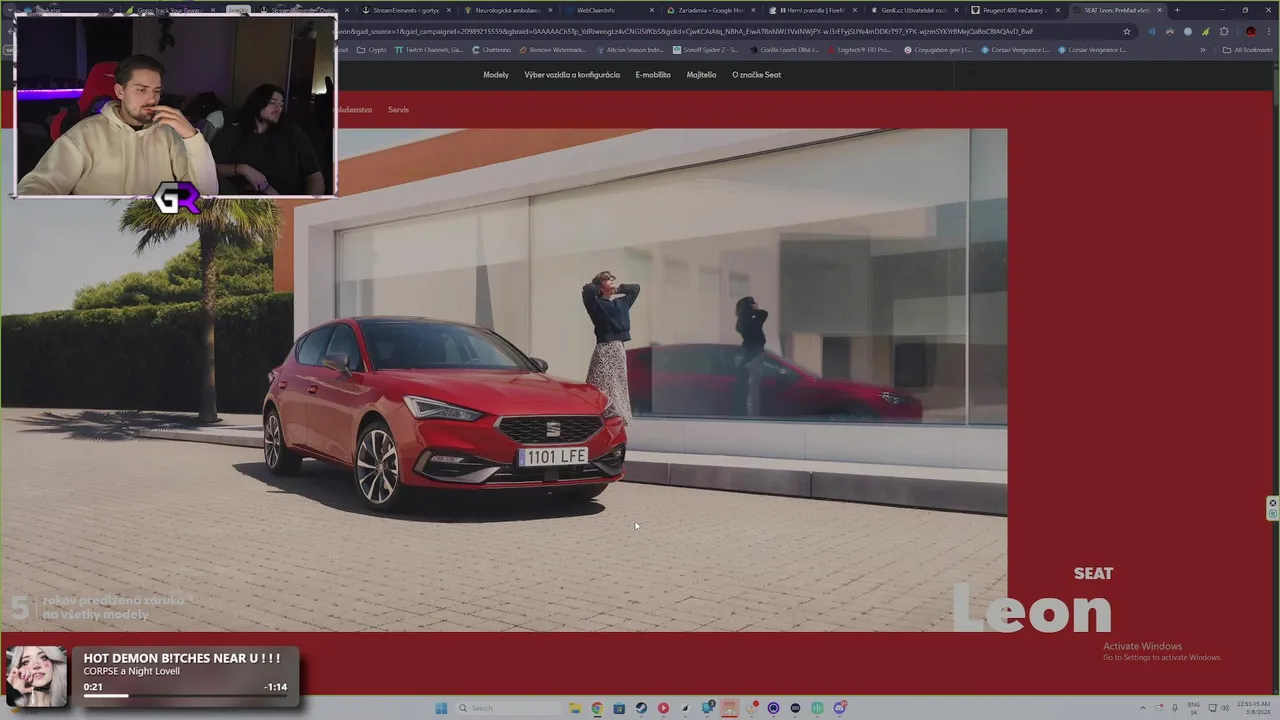Close the SEAT Leon tab

(x=1160, y=10)
